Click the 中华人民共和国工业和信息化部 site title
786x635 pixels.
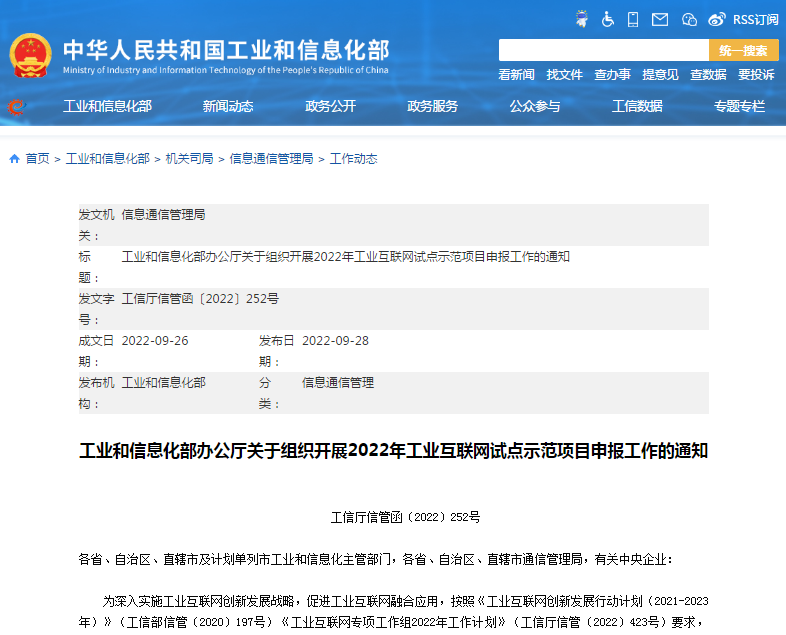tap(226, 50)
